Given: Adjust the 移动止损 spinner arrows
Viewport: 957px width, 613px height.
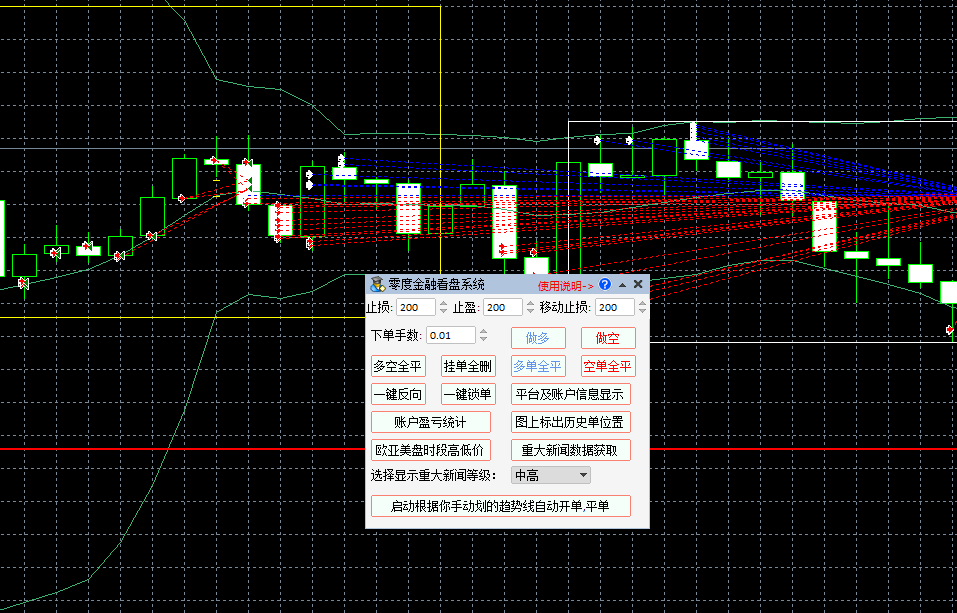Looking at the screenshot, I should point(642,307).
